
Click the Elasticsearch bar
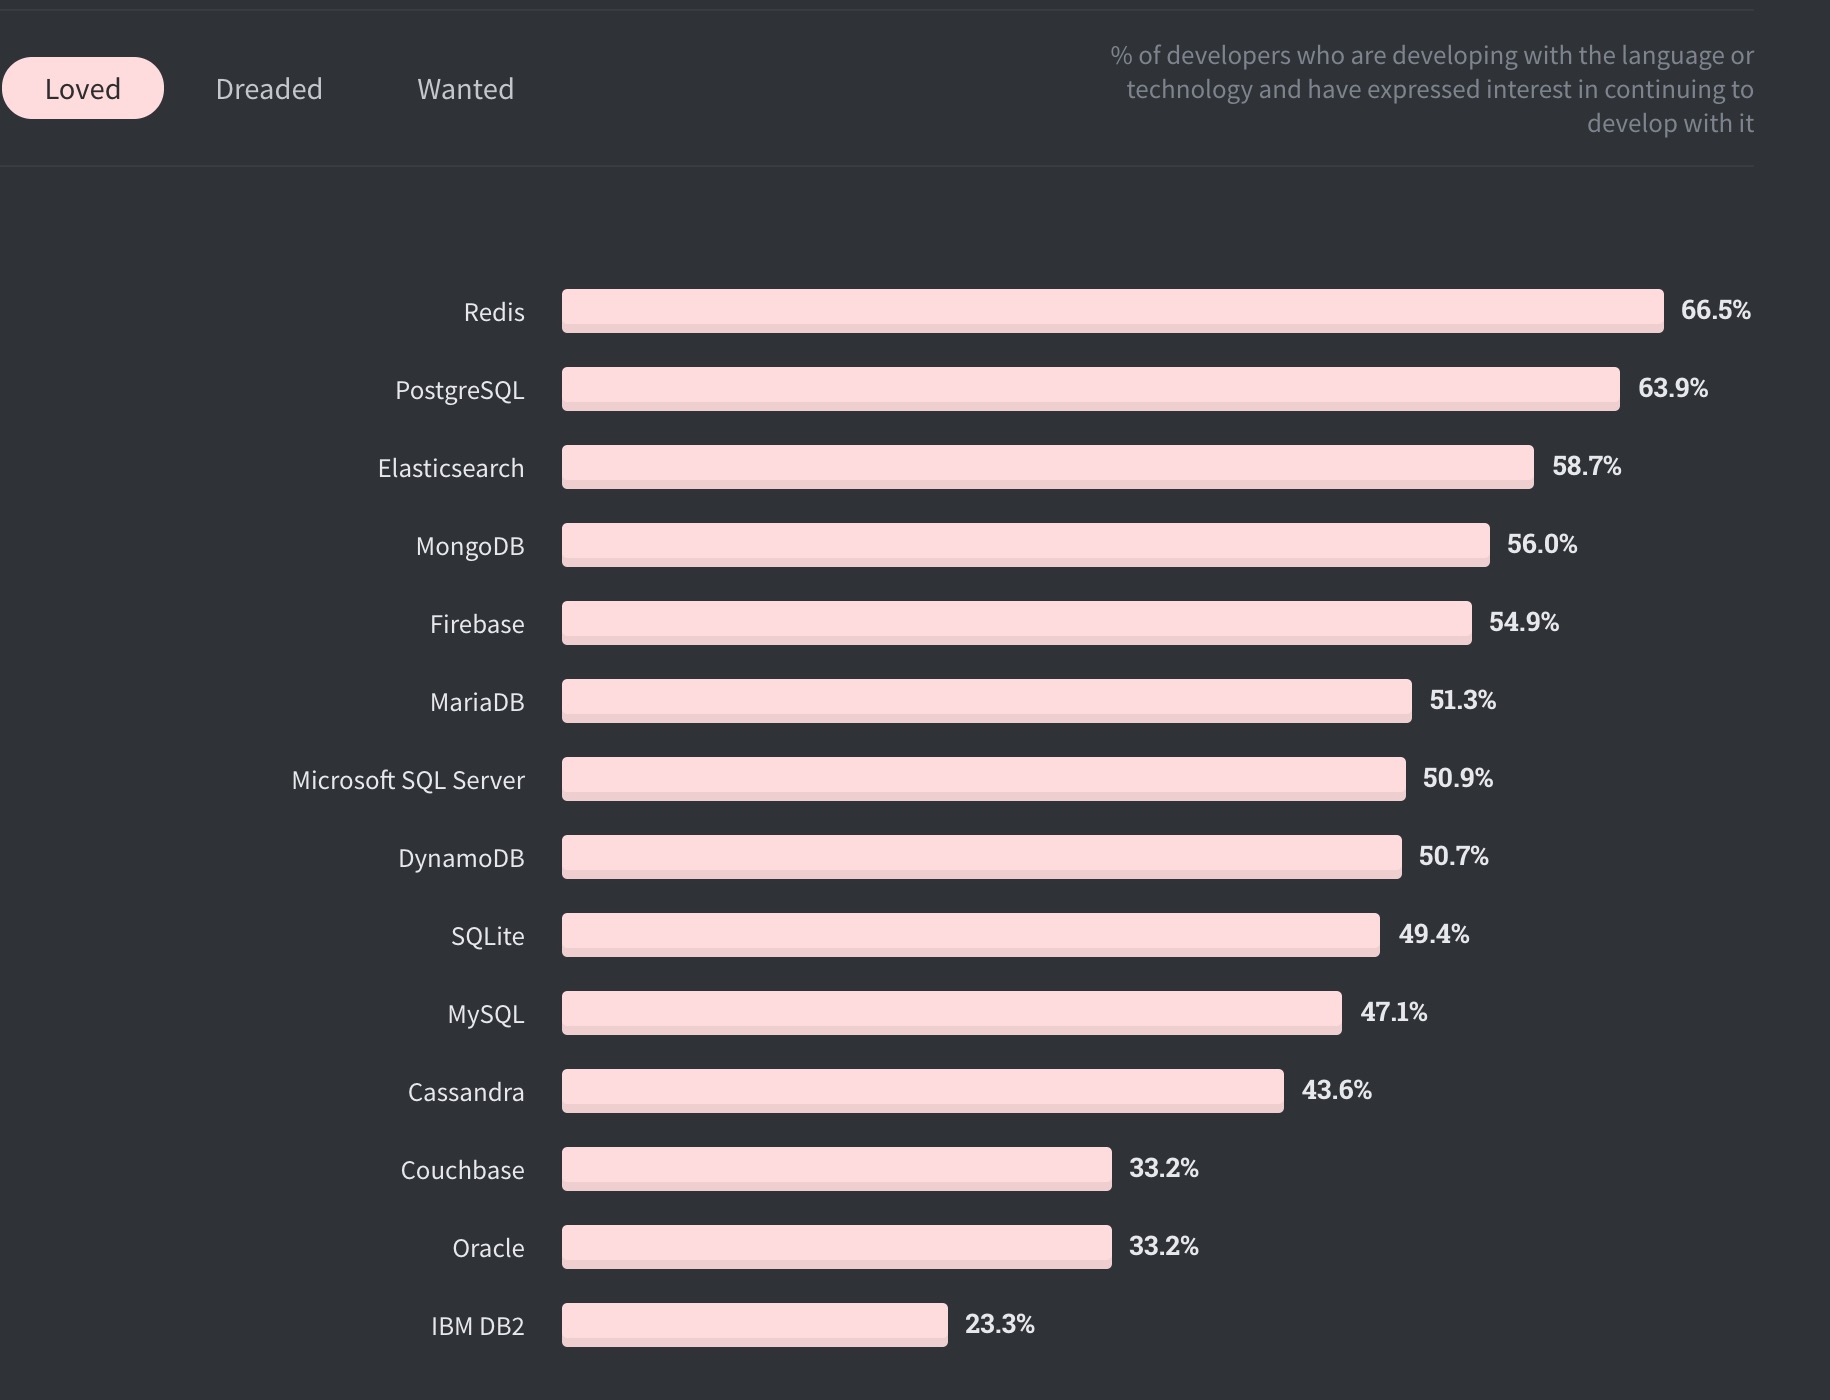(1047, 467)
